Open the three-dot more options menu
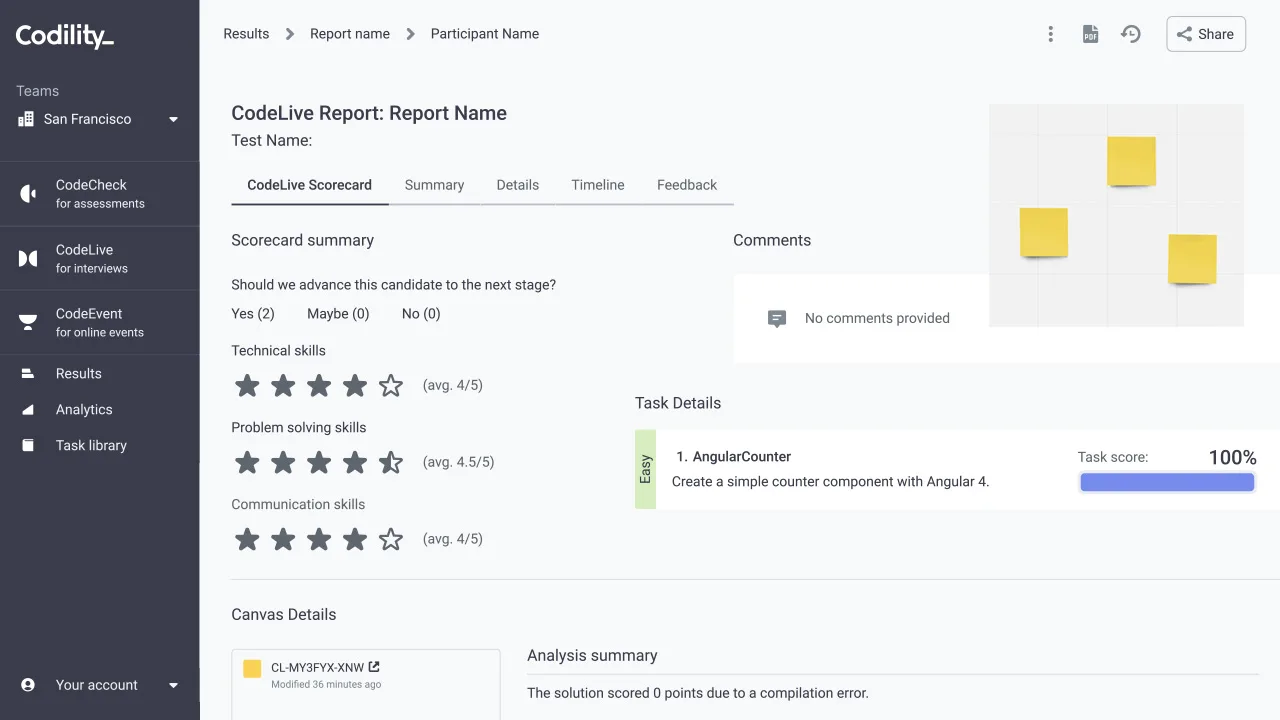The width and height of the screenshot is (1280, 720). pyautogui.click(x=1050, y=34)
